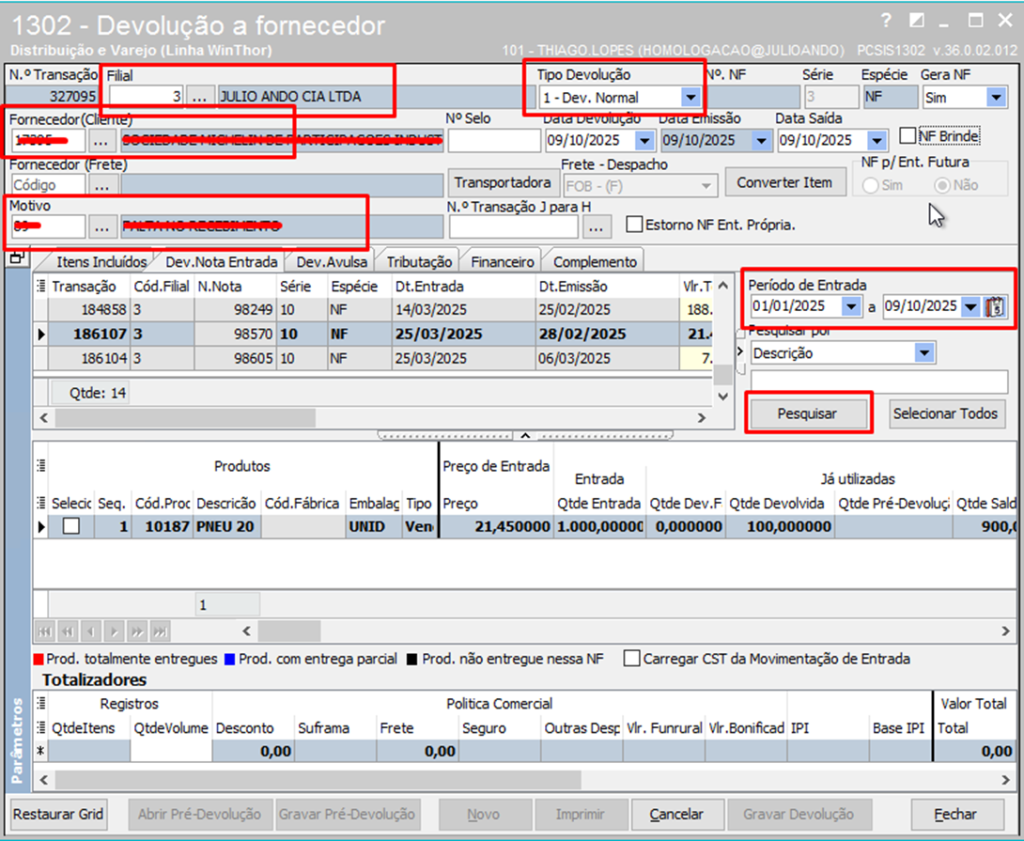Open lookup for N.º Transação J para H
The height and width of the screenshot is (841, 1024).
596,227
